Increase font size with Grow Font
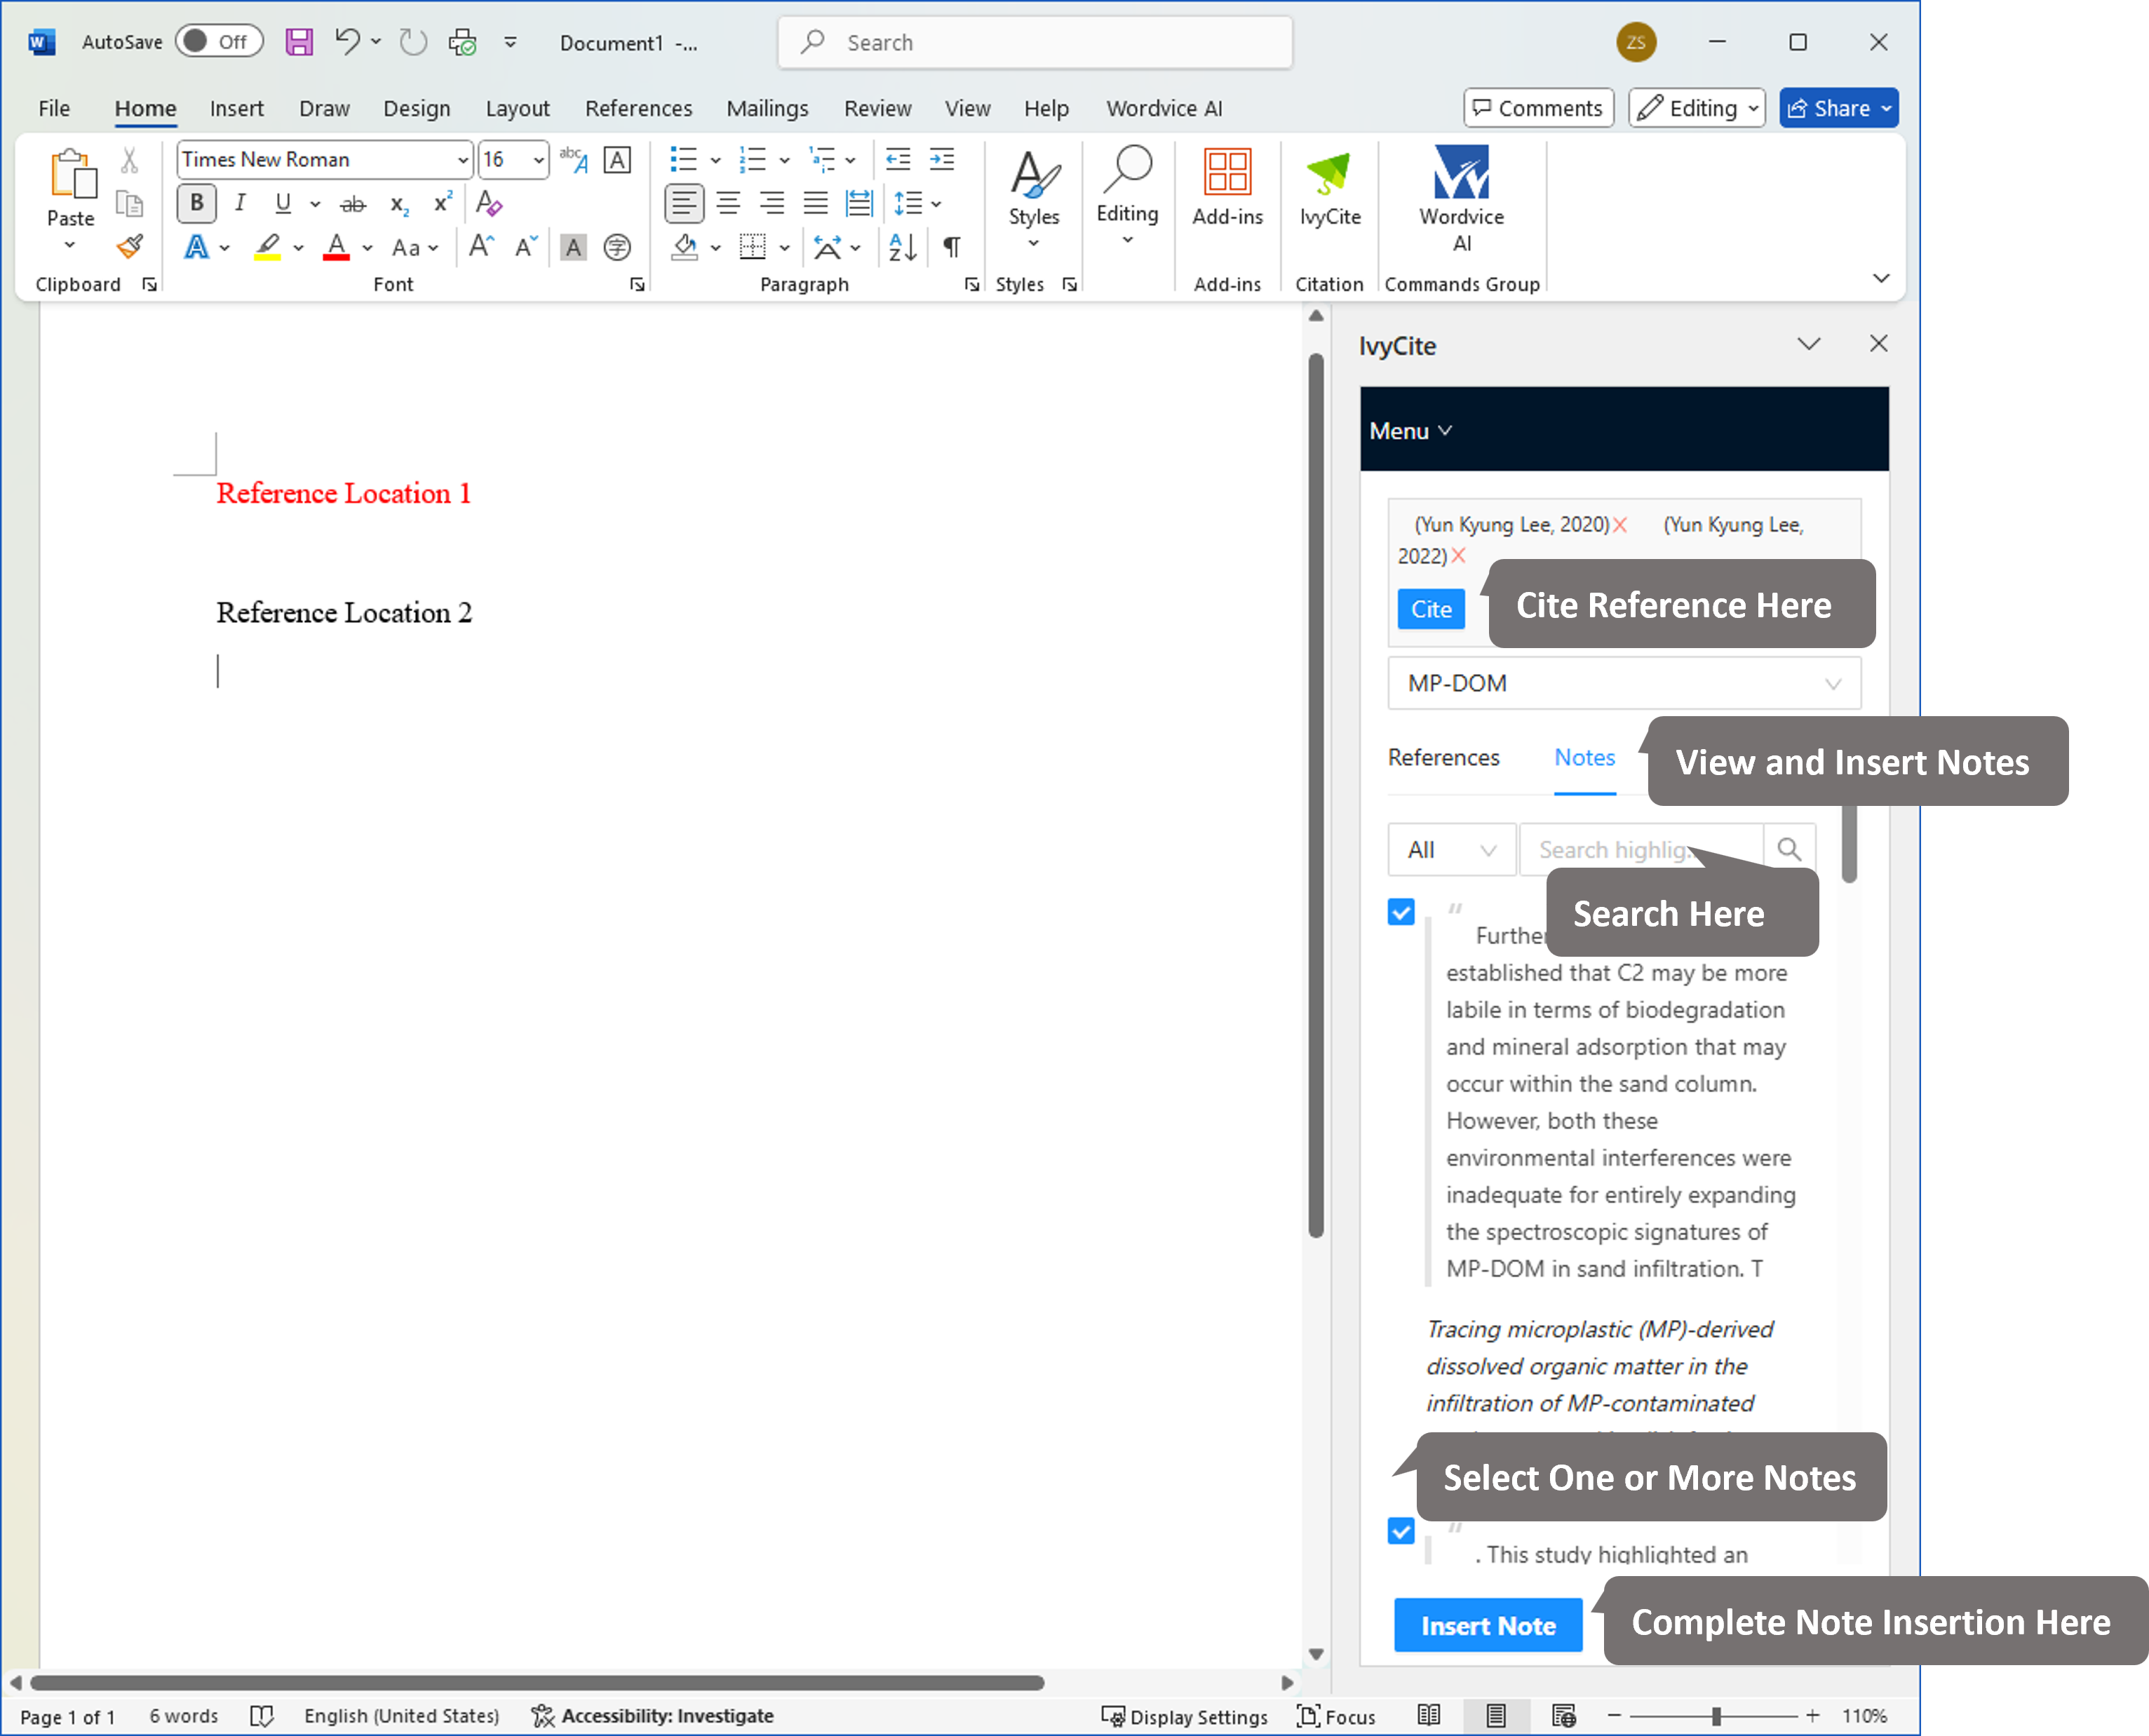2149x1736 pixels. (x=481, y=246)
